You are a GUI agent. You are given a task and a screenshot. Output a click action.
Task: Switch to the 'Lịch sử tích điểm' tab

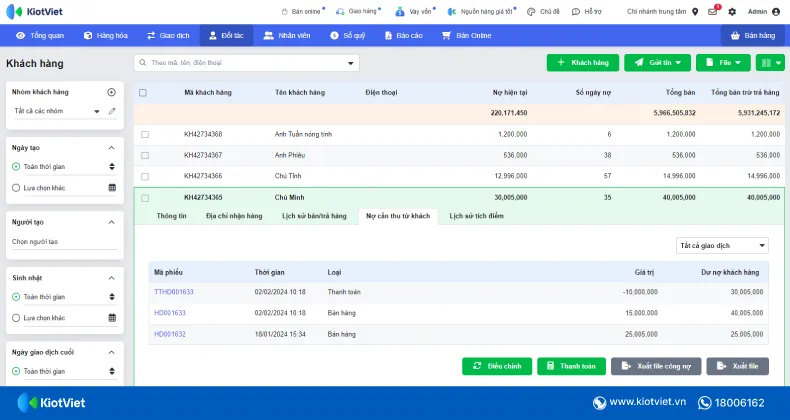[x=477, y=216]
